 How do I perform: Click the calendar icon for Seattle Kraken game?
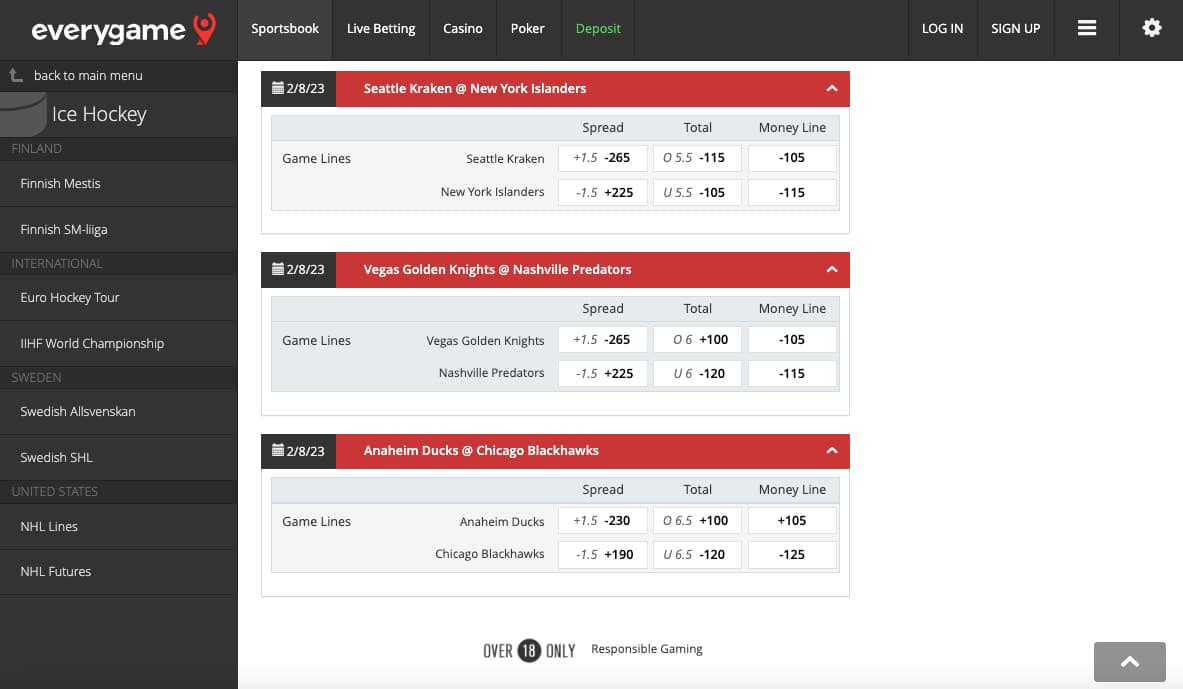[x=278, y=88]
